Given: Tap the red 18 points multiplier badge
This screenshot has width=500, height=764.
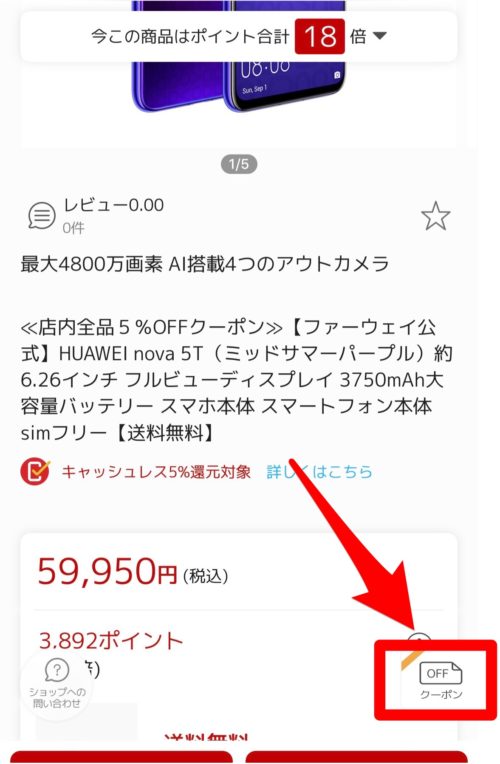Looking at the screenshot, I should [320, 37].
